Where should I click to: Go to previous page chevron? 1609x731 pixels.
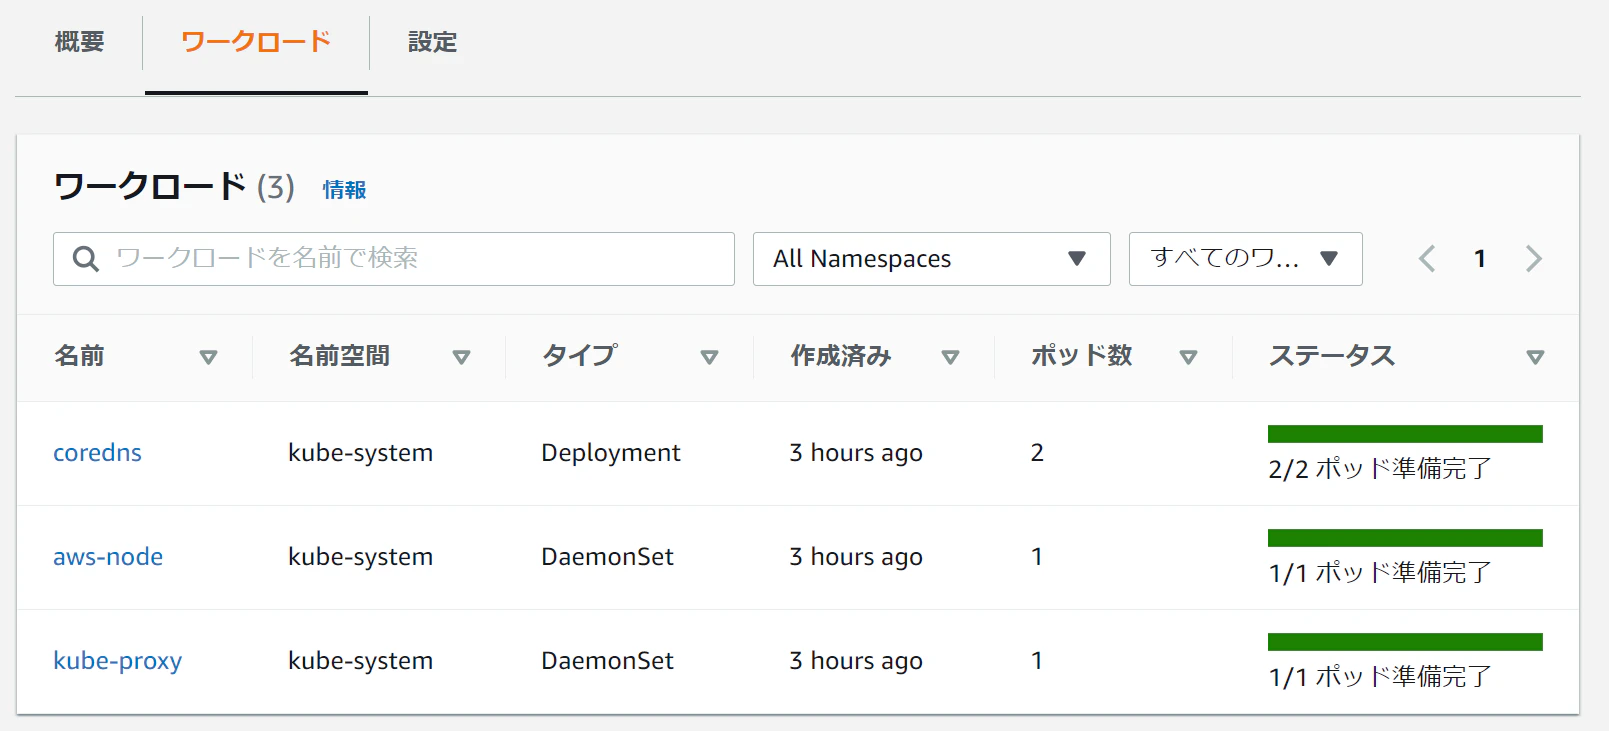click(1427, 259)
